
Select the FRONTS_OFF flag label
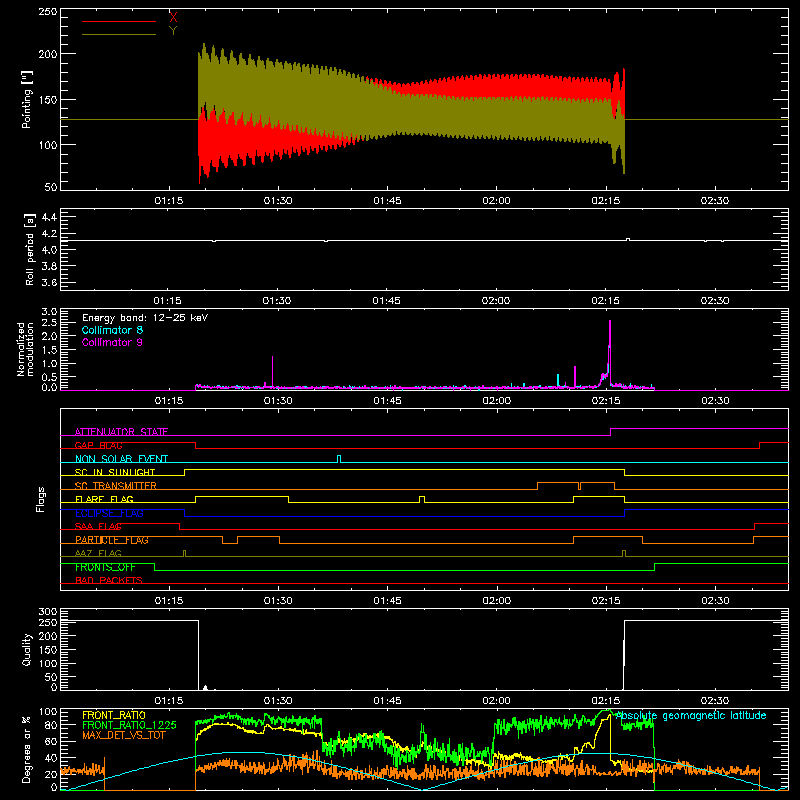tap(105, 567)
